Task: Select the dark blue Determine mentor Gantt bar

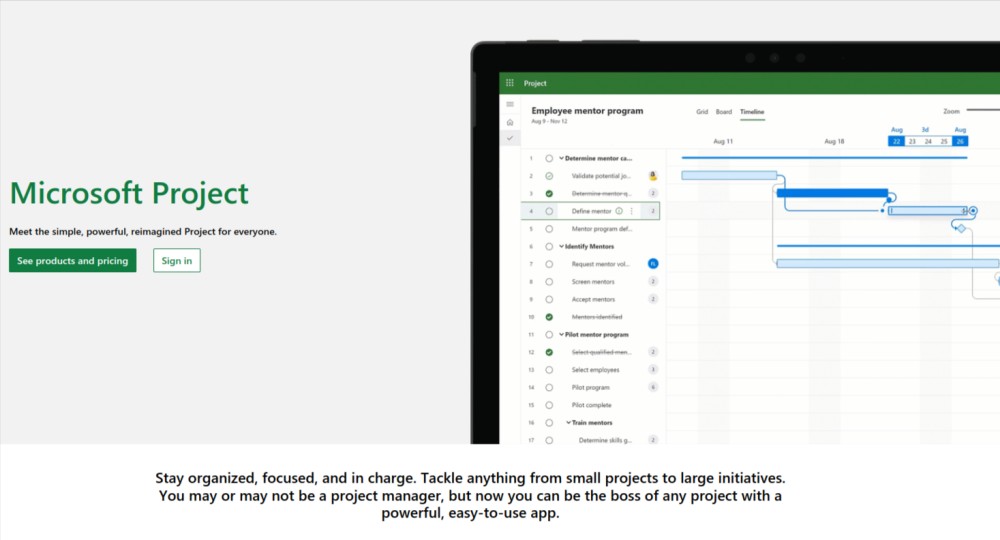Action: tap(832, 193)
